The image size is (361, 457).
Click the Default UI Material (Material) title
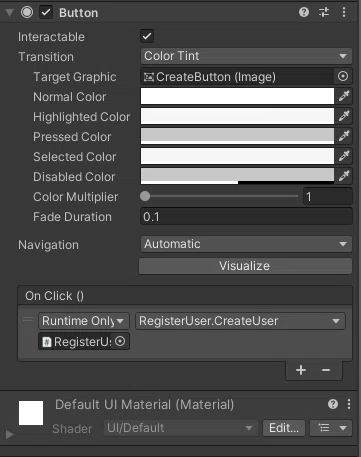145,405
